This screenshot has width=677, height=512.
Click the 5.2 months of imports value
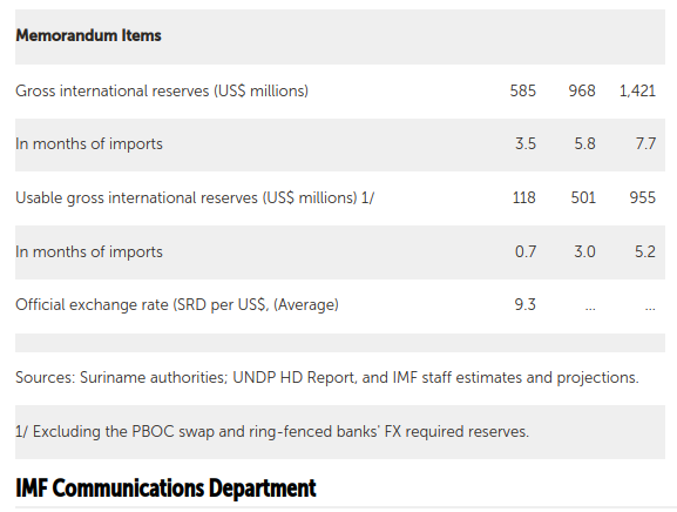tap(645, 252)
